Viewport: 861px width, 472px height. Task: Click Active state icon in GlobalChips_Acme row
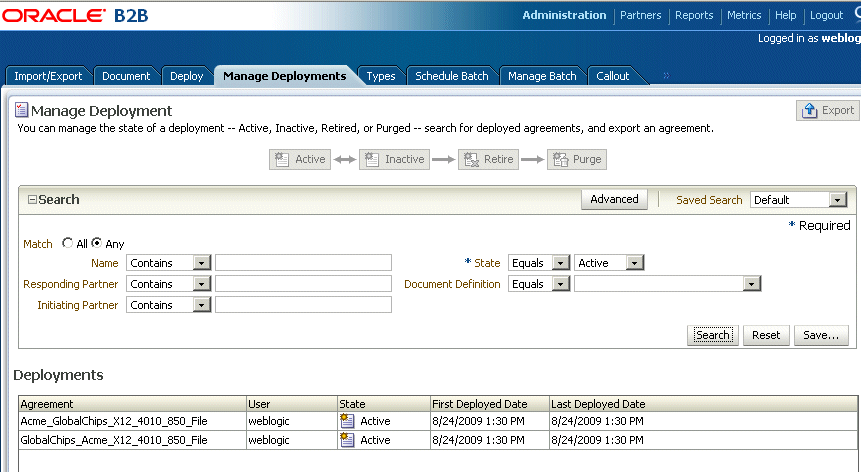pyautogui.click(x=347, y=440)
